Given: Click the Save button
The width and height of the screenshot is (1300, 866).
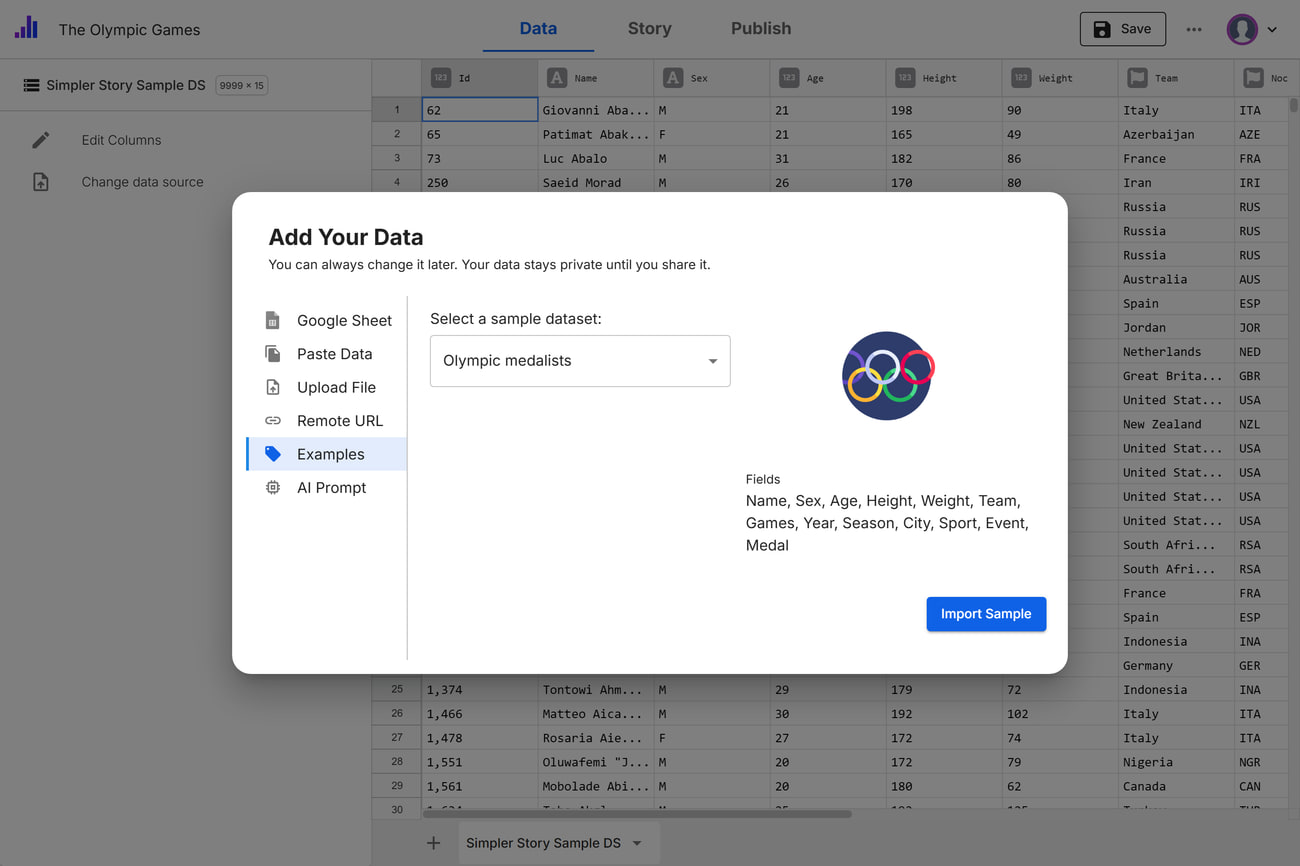Looking at the screenshot, I should (1122, 29).
